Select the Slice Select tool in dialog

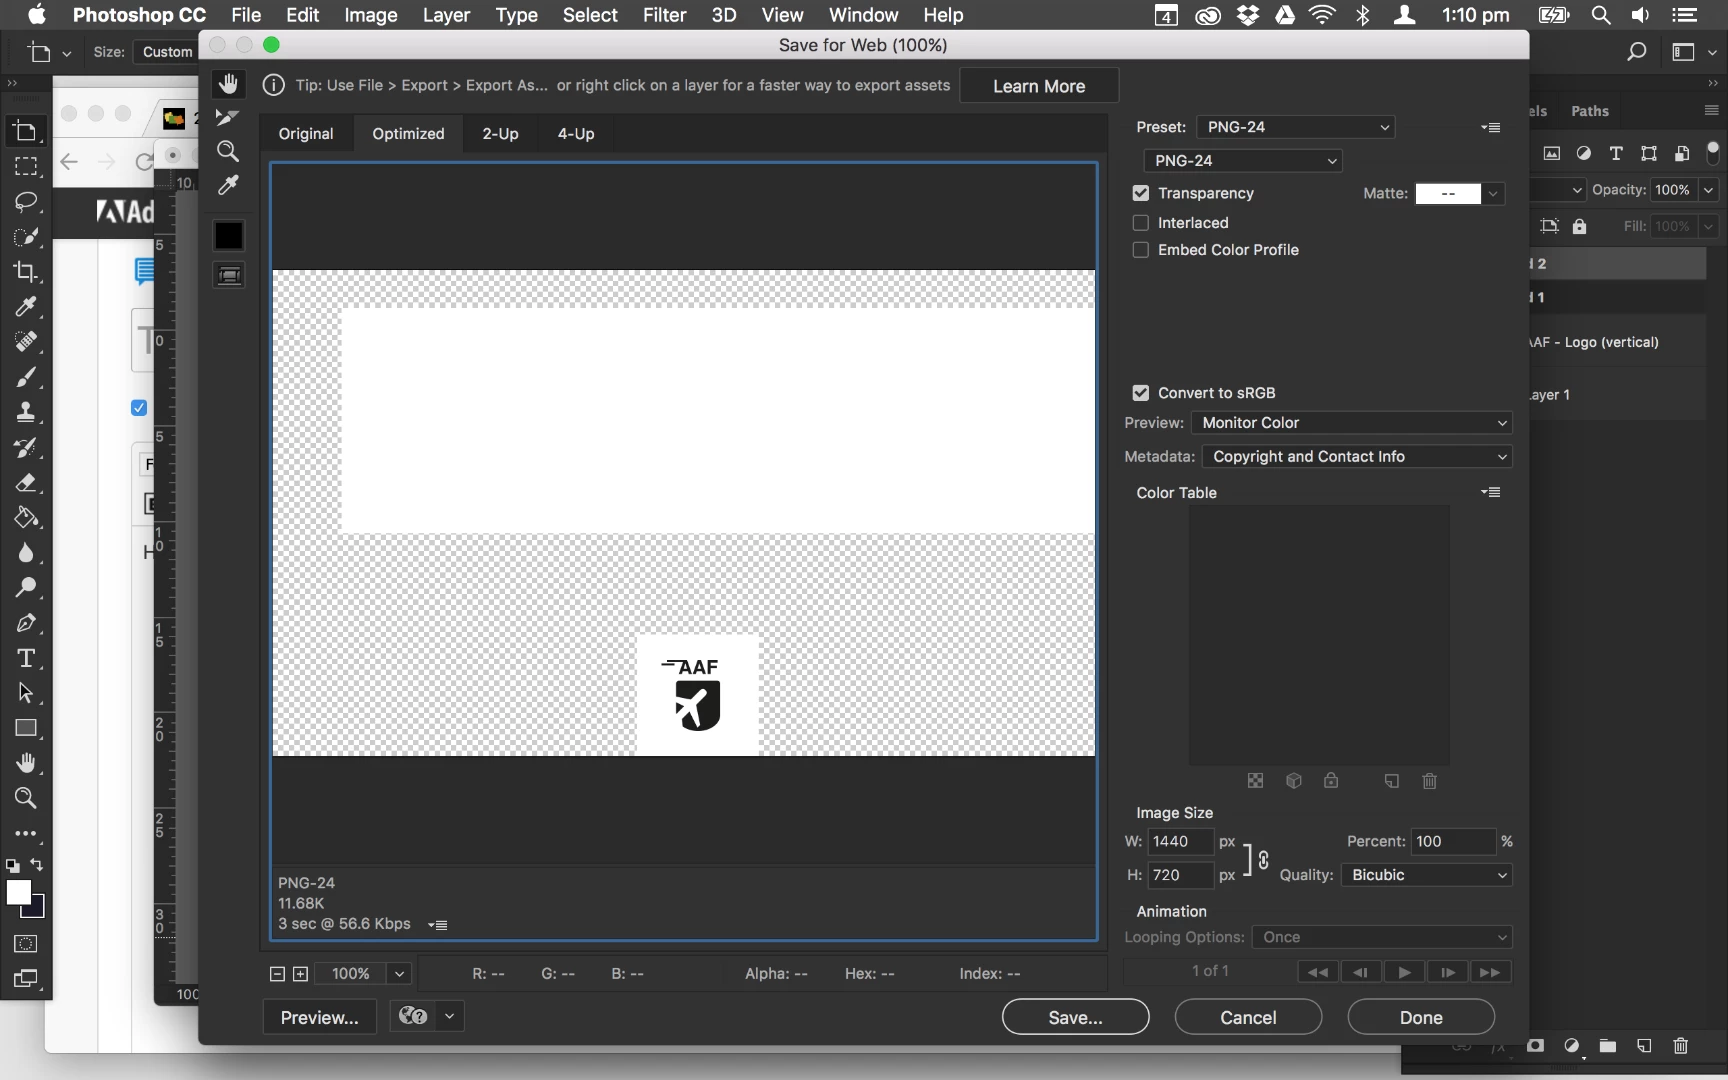click(x=228, y=118)
